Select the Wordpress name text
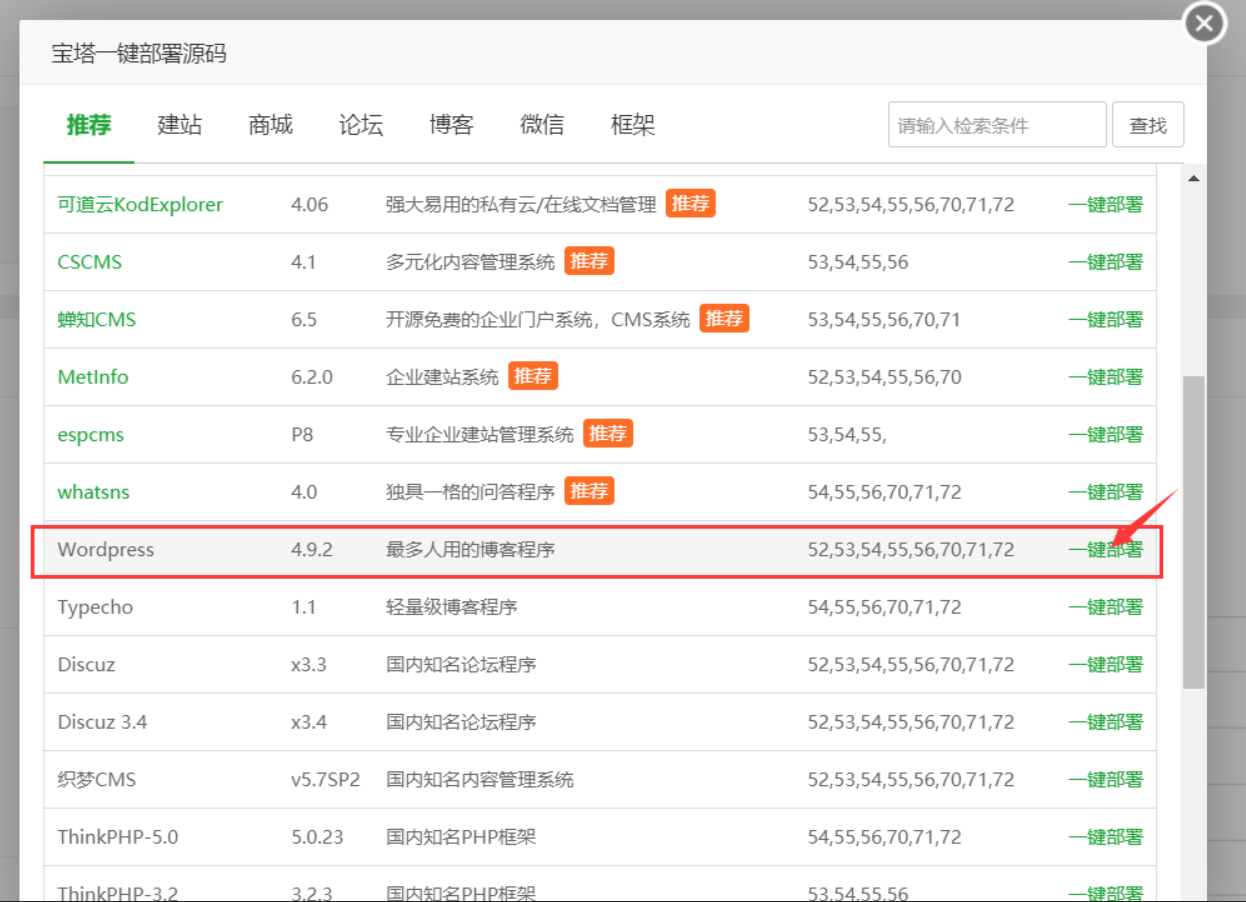Viewport: 1246px width, 902px height. coord(106,550)
